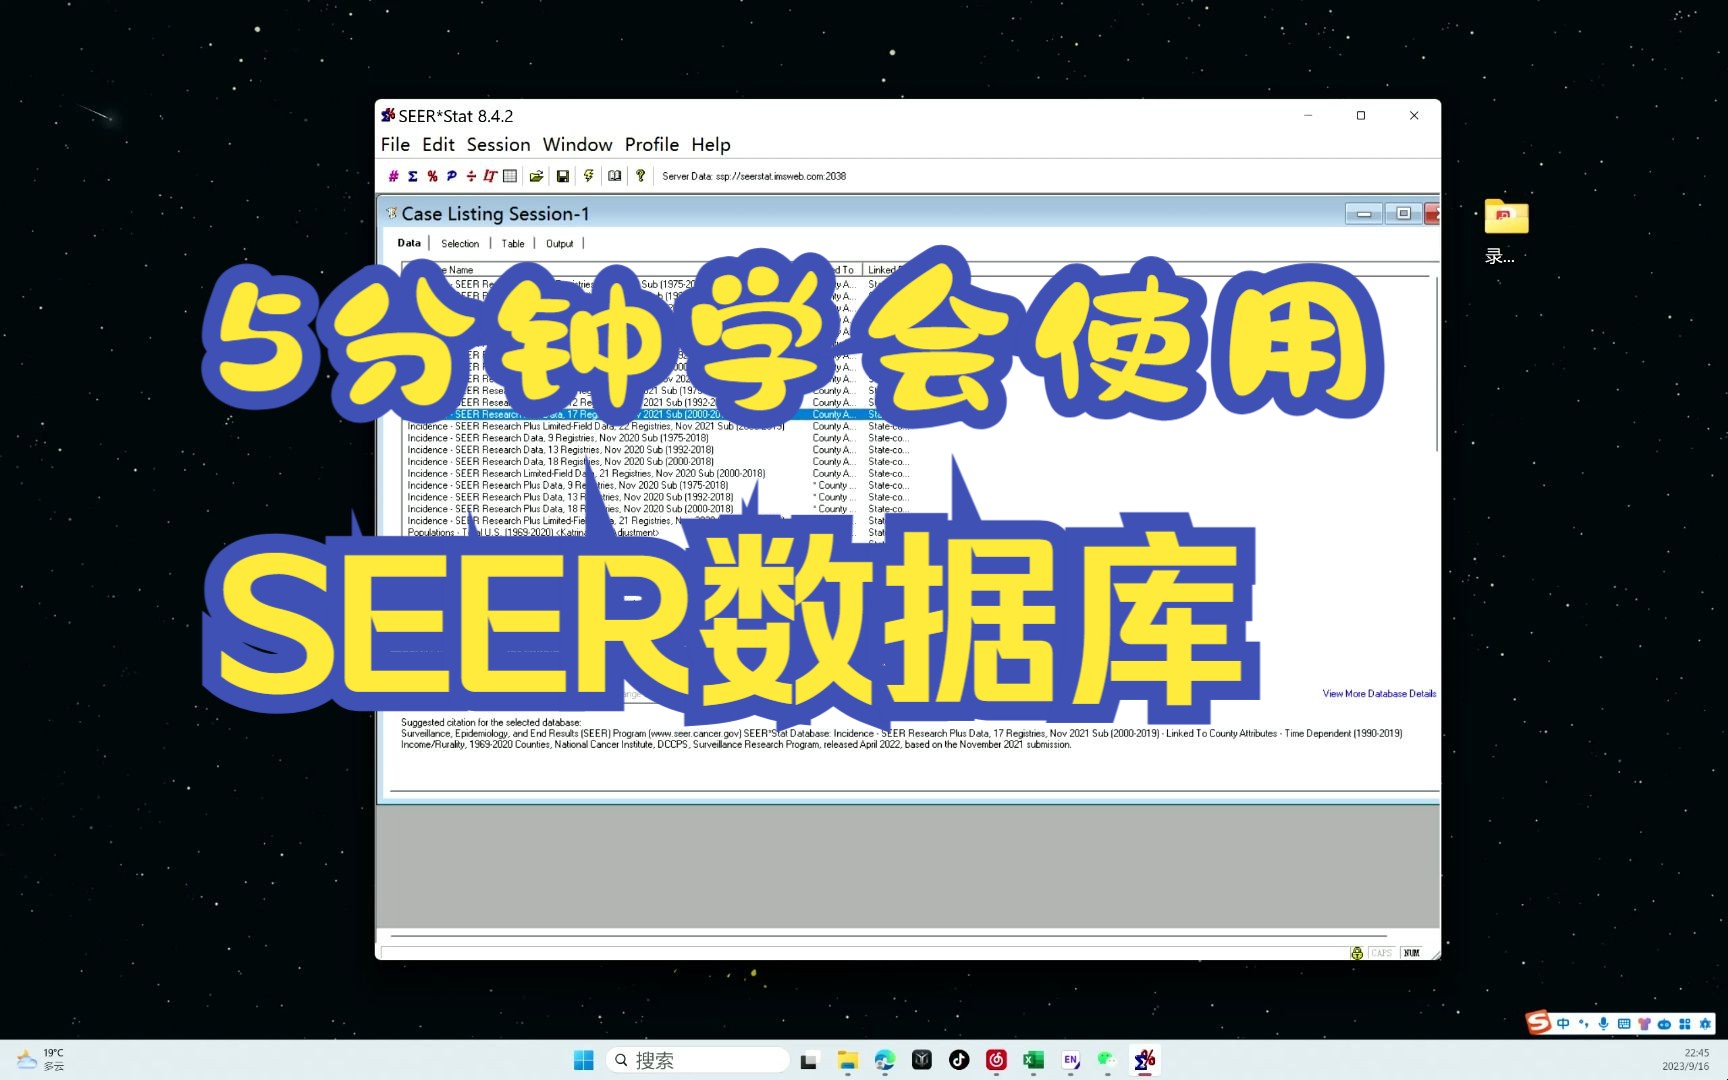
Task: Maximize the Case Listing Session-1 child window
Action: point(1403,214)
